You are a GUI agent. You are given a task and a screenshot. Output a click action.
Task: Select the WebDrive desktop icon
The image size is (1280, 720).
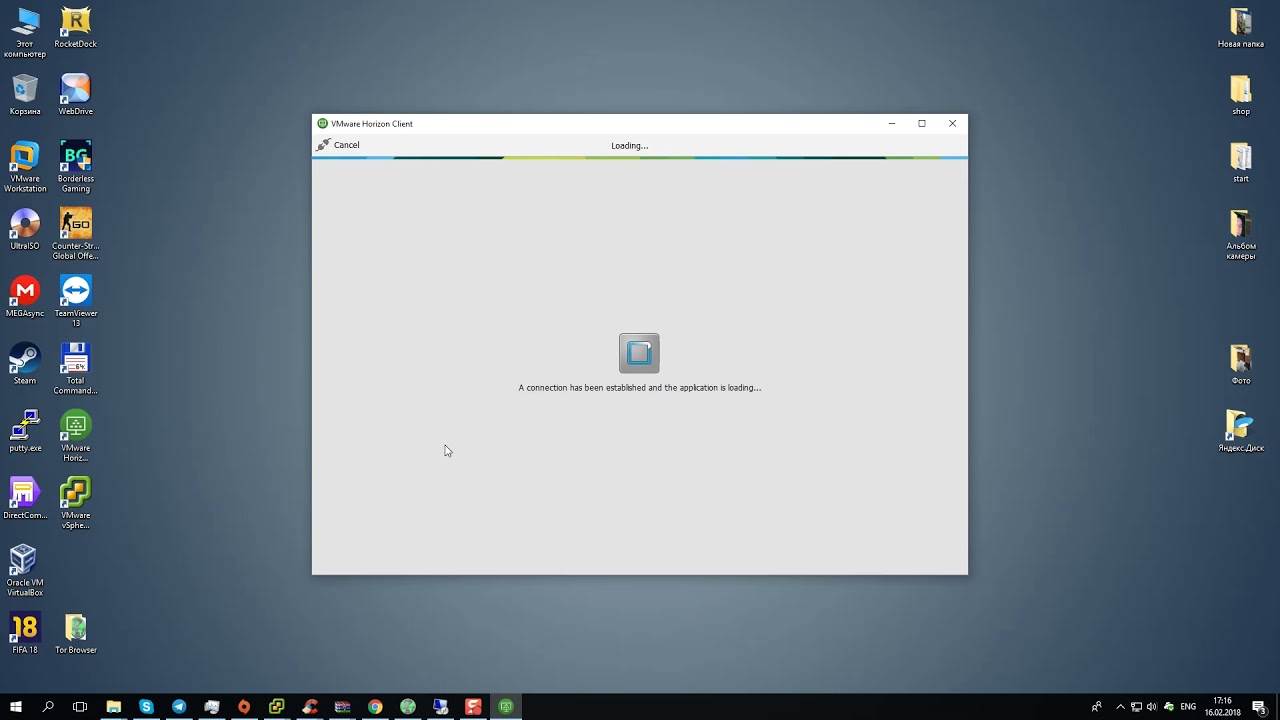coord(75,95)
